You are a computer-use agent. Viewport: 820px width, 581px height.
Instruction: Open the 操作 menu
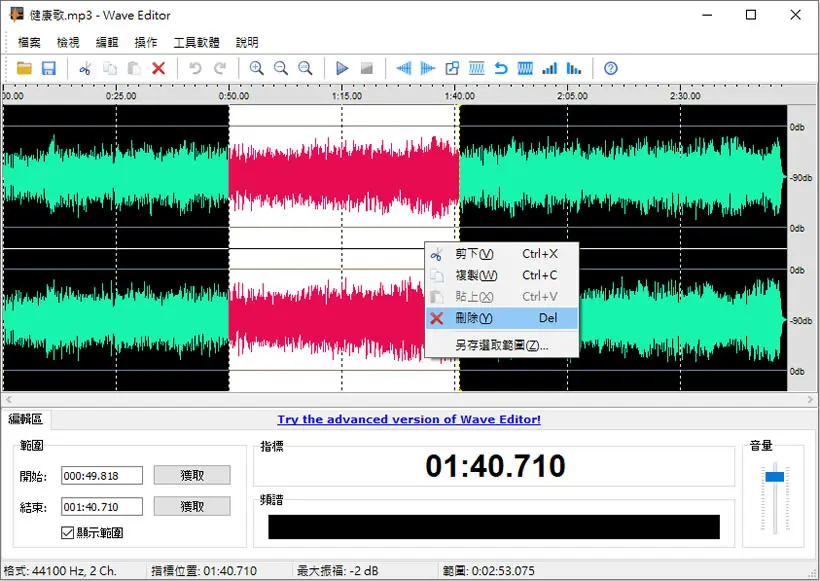coord(145,42)
